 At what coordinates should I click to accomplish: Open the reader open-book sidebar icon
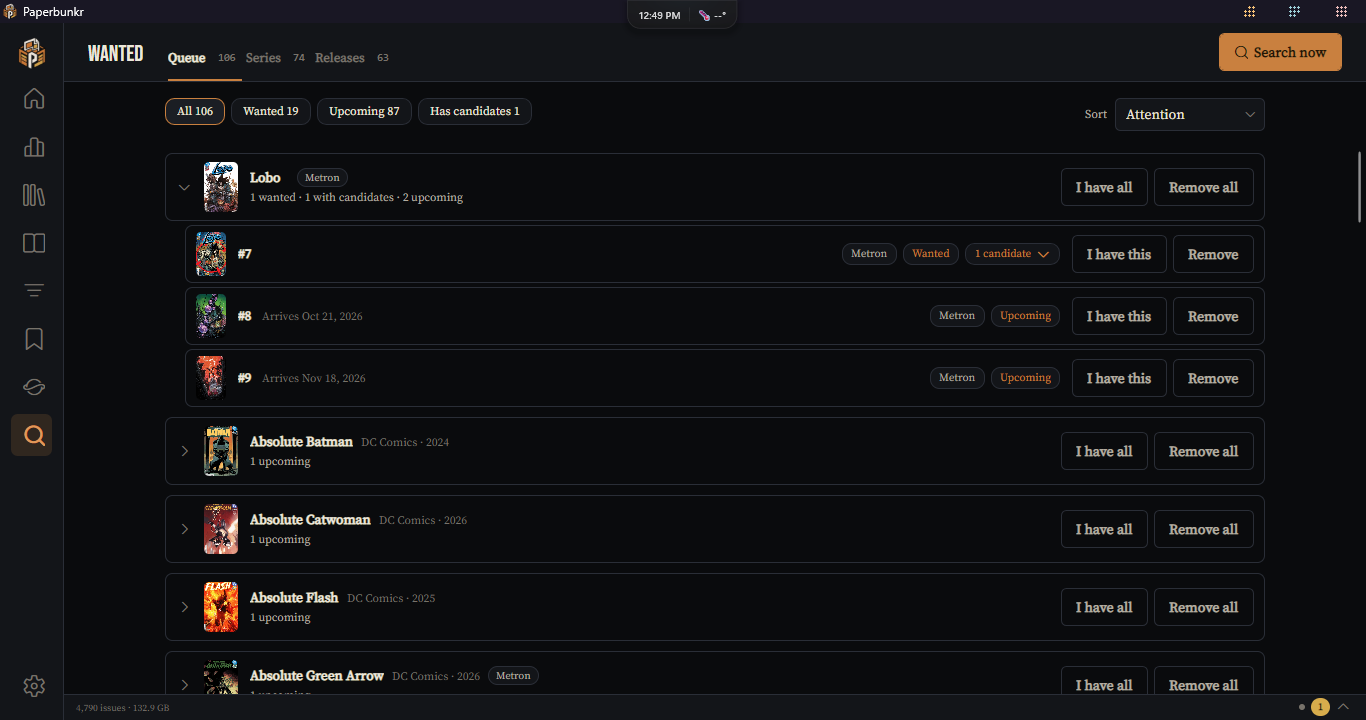[34, 243]
